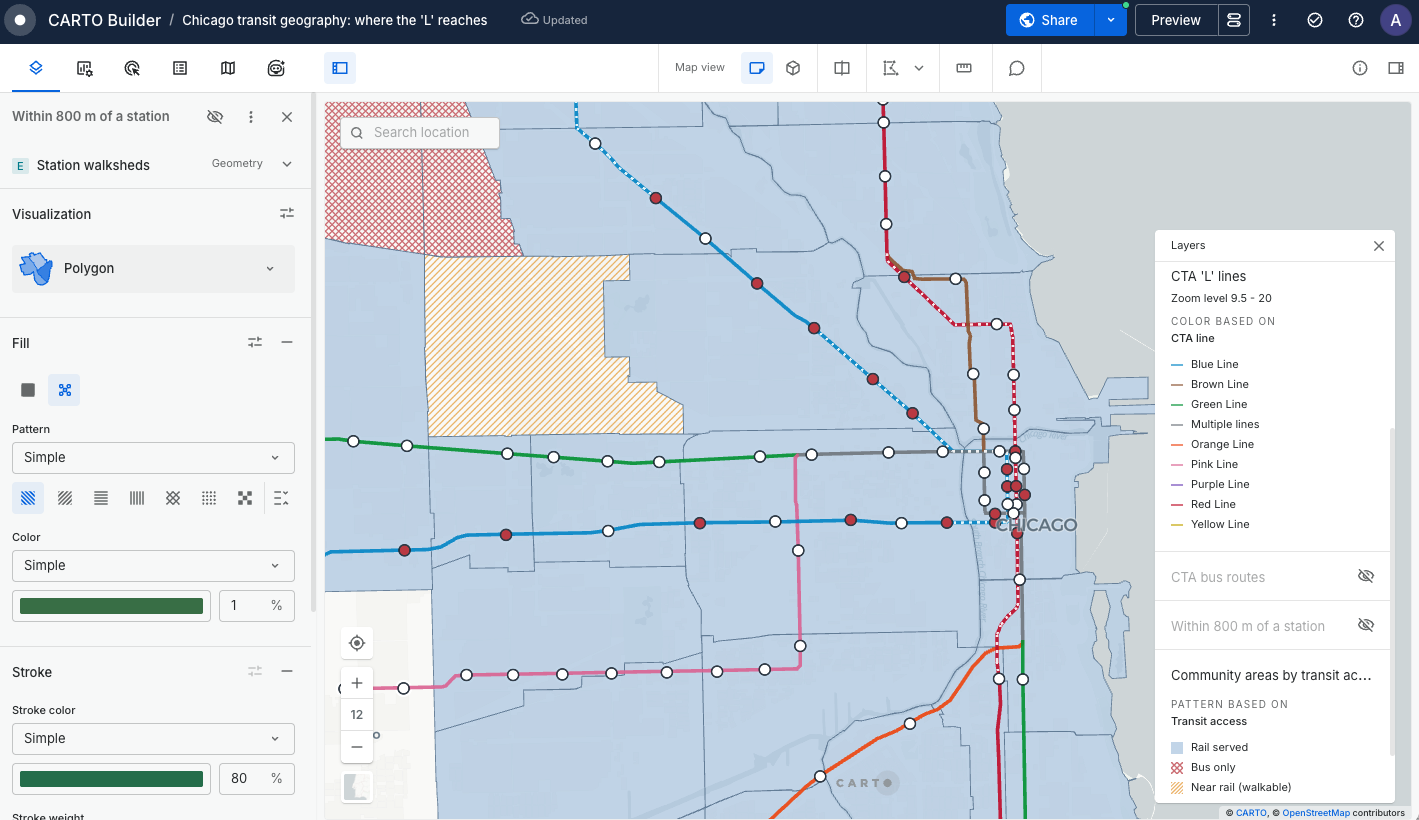
Task: Open the Pattern 'Simple' dropdown
Action: (153, 457)
